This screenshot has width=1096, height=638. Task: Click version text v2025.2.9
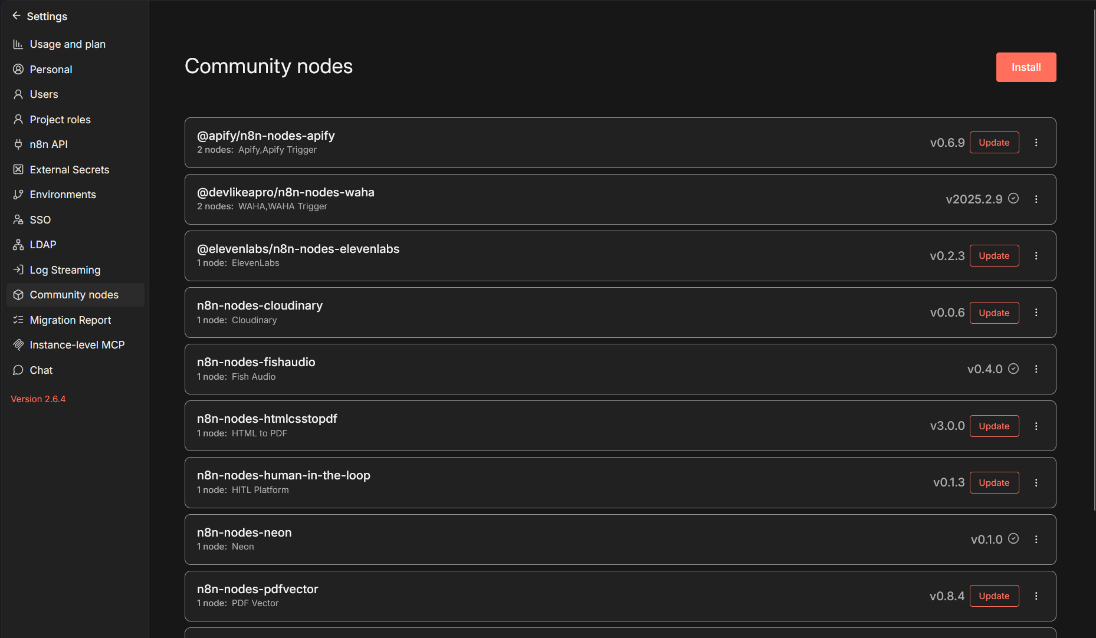point(974,199)
